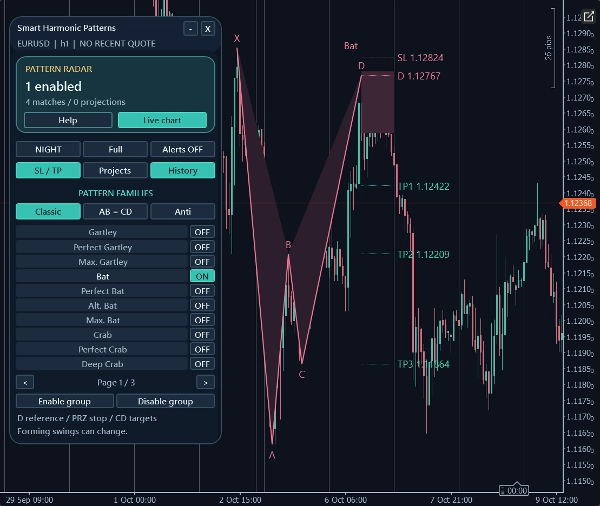
Task: Click the Perfect Bat row label
Action: [x=102, y=291]
